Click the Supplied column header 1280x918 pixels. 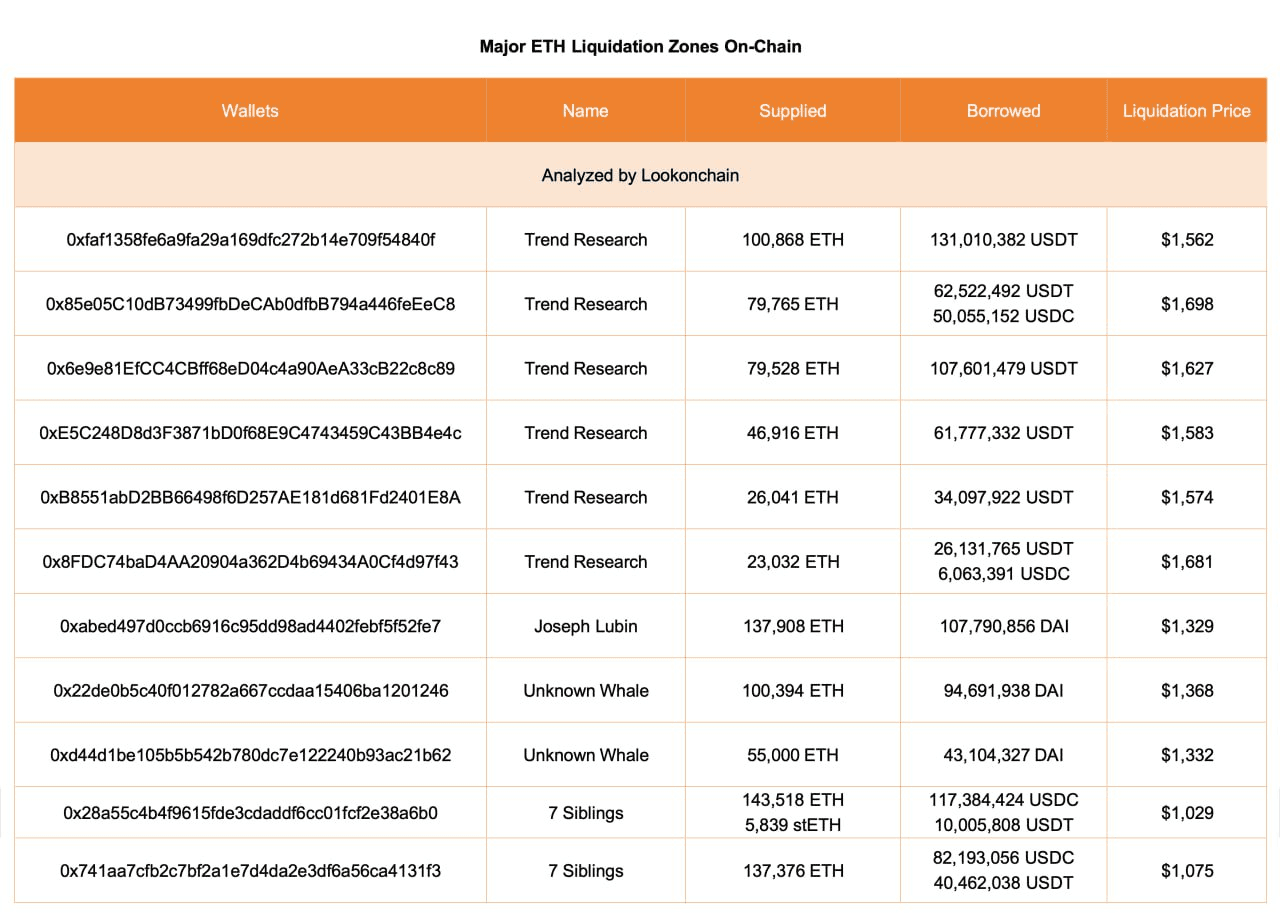(792, 110)
